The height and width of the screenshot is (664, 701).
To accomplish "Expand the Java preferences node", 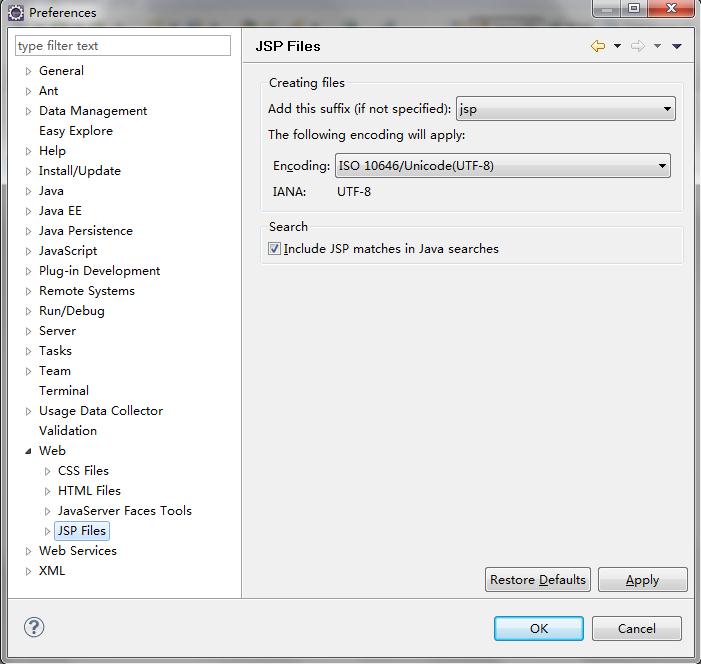I will click(28, 191).
